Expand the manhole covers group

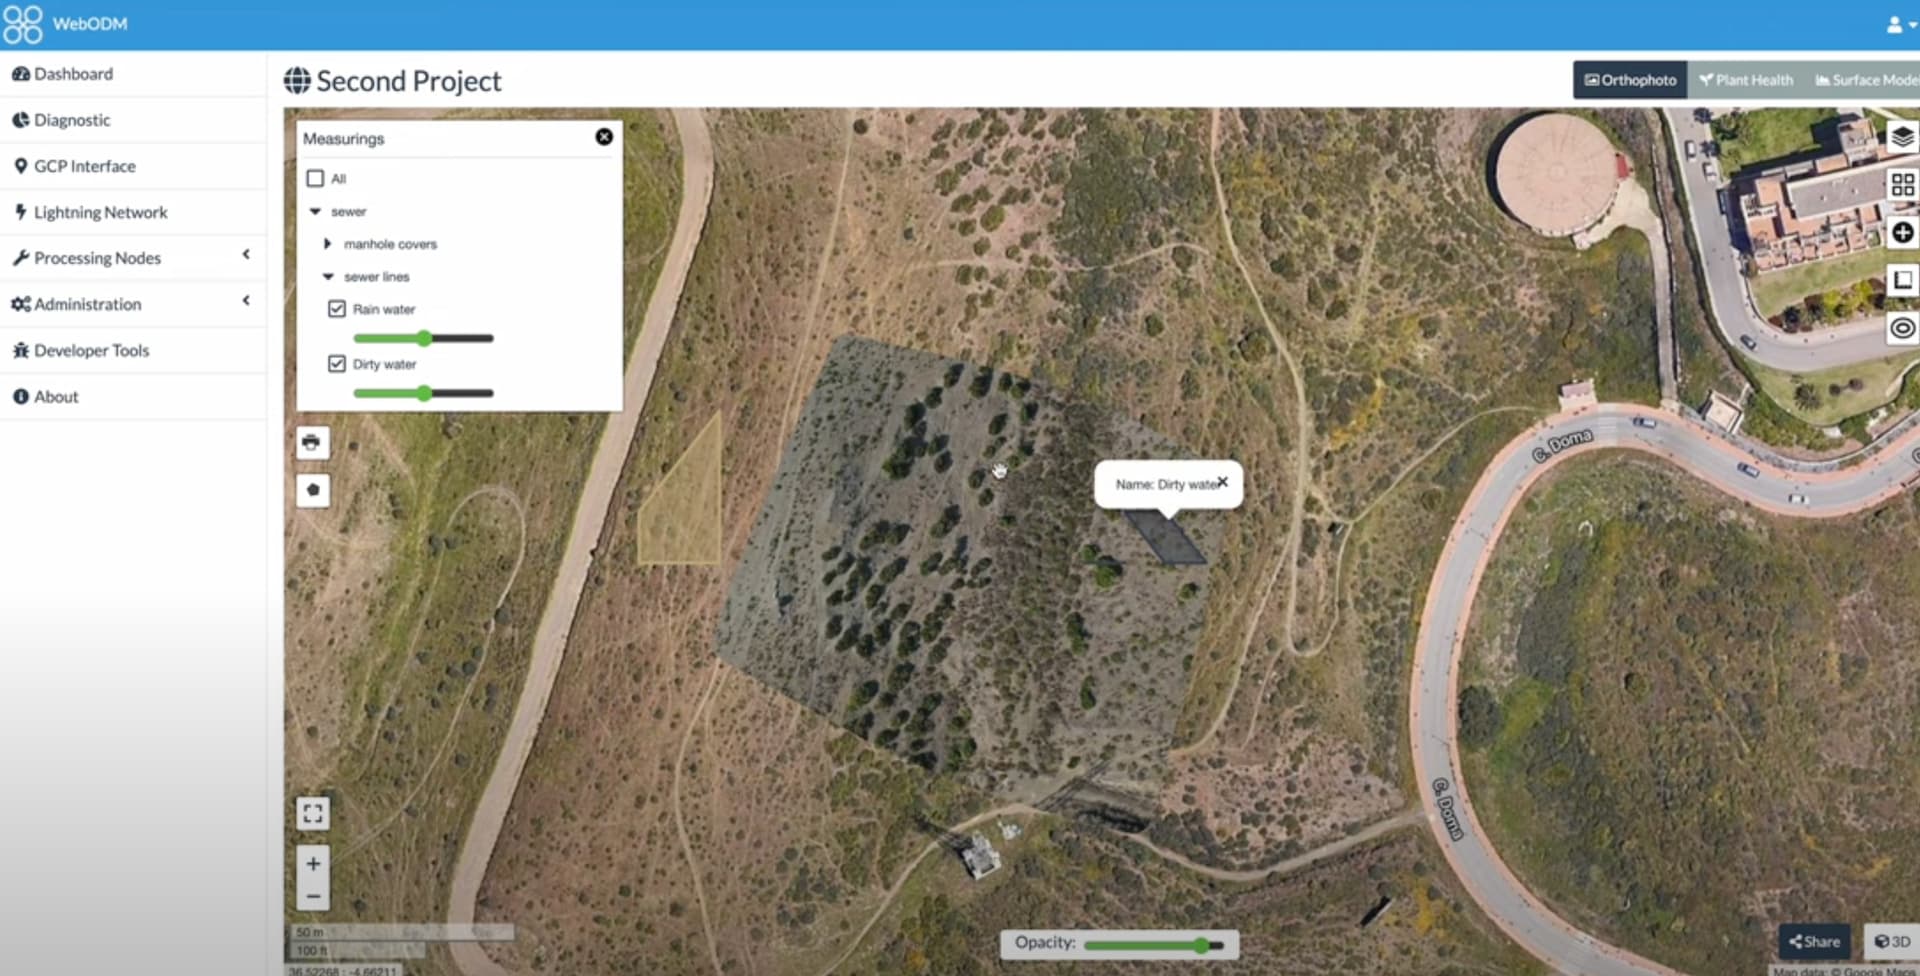(x=328, y=243)
